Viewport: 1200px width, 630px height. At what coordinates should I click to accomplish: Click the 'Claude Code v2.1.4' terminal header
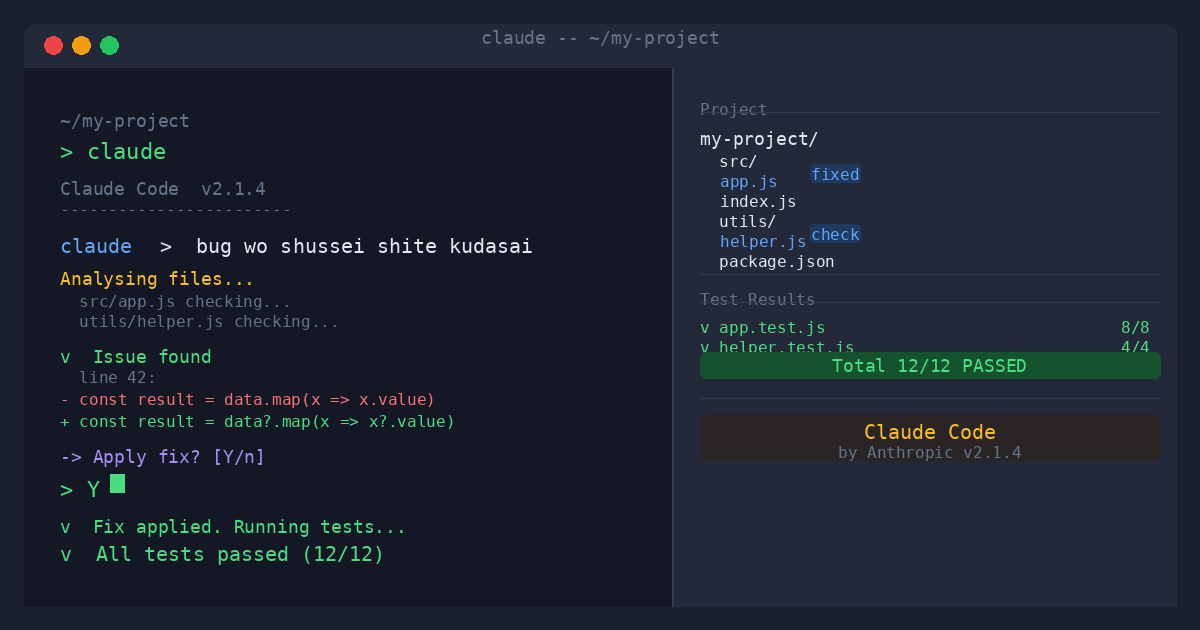(163, 189)
